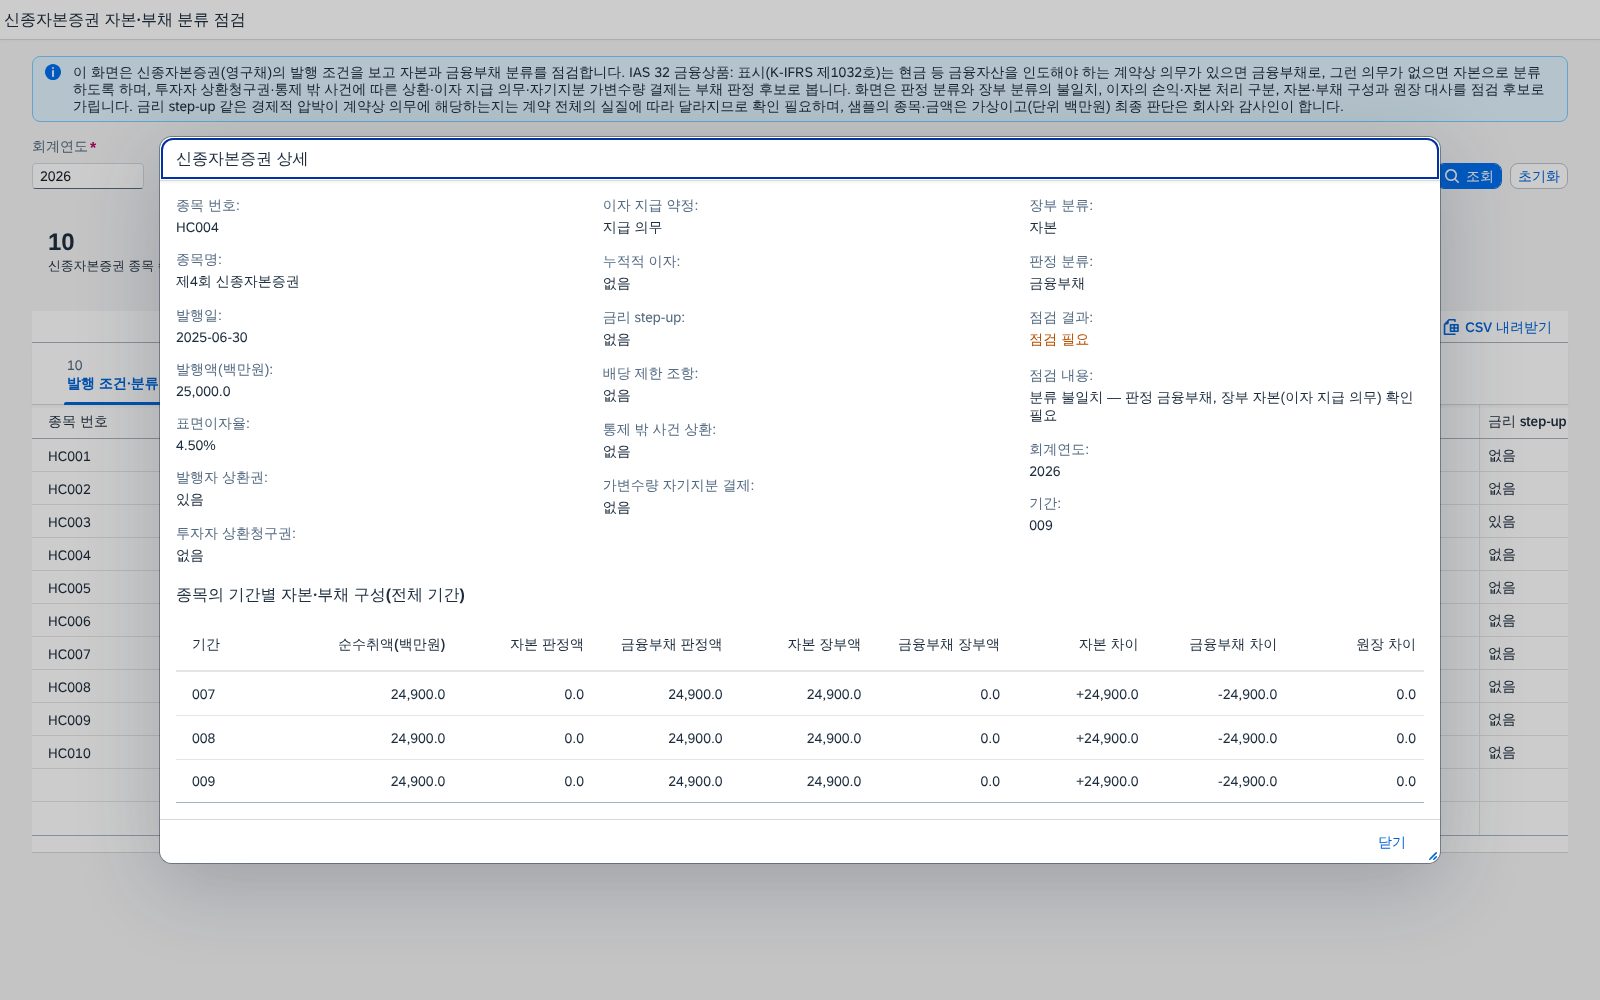Close the 신종자본증권 상세 dialog with 닫기
This screenshot has width=1600, height=1000.
[1391, 842]
